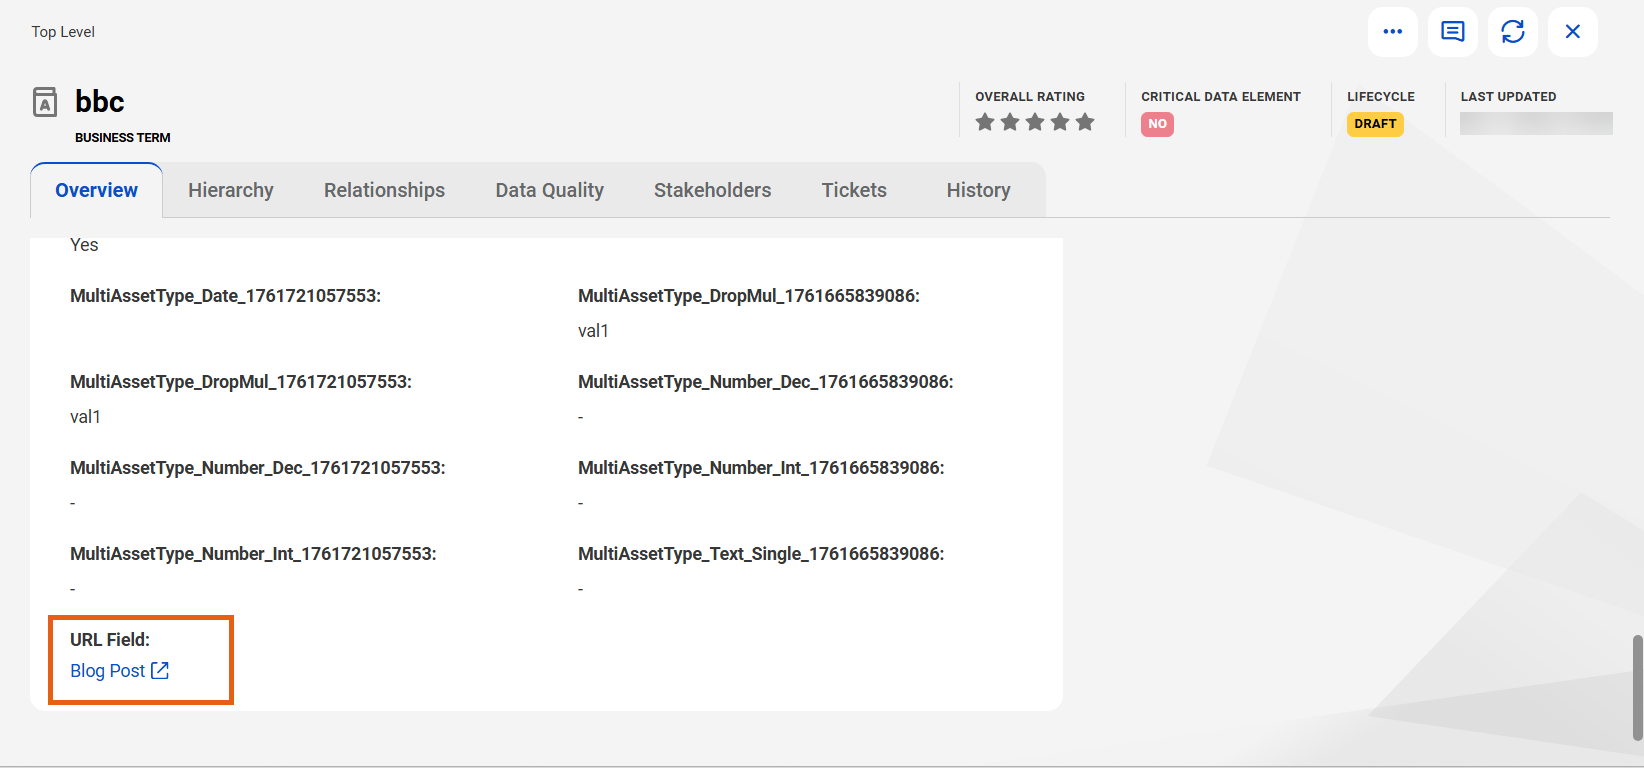The height and width of the screenshot is (768, 1644).
Task: Open the Blog Post link
Action: click(x=108, y=671)
